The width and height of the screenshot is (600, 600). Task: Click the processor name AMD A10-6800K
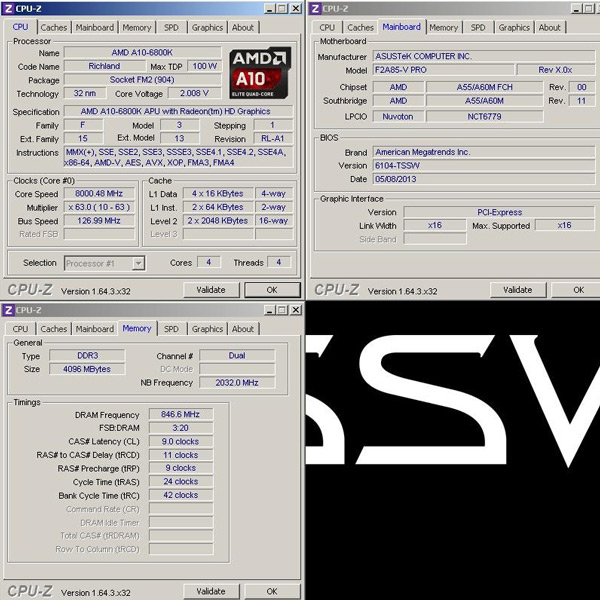point(142,52)
